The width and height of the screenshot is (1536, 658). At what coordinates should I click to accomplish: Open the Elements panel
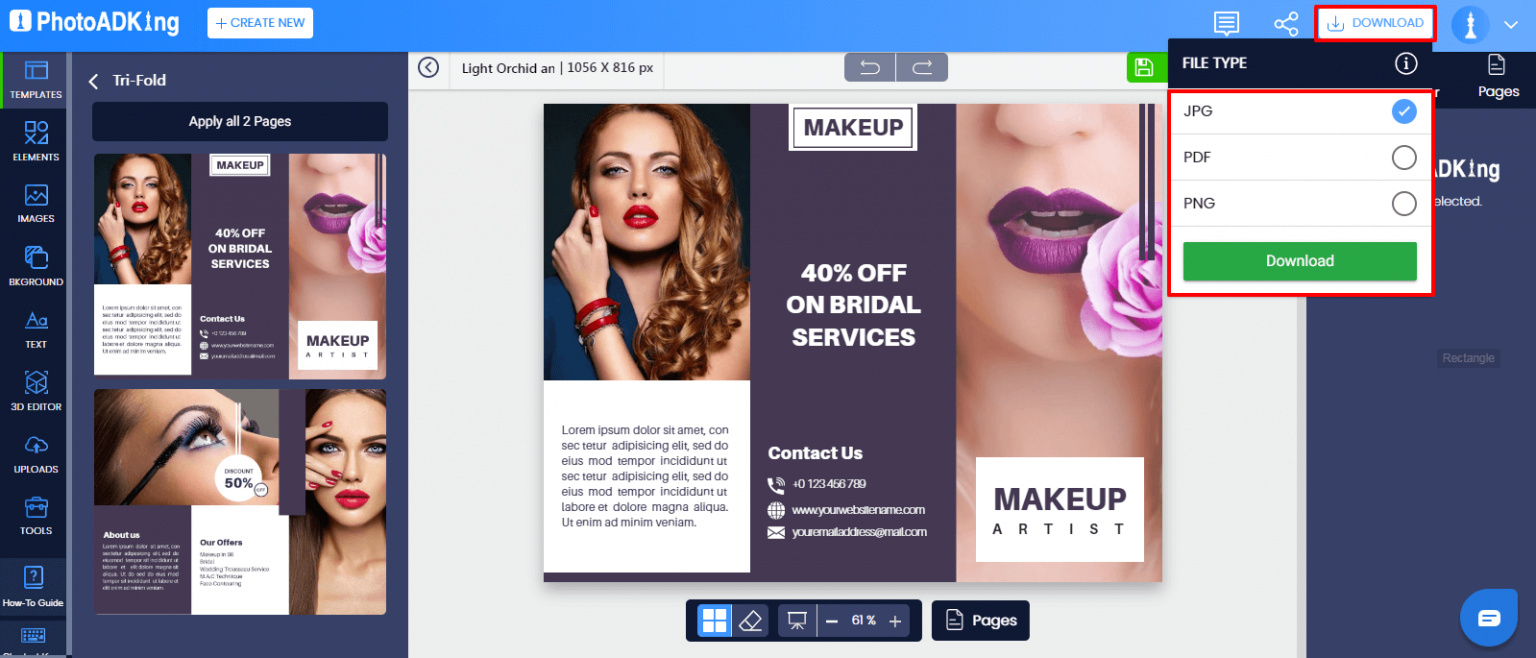coord(34,143)
